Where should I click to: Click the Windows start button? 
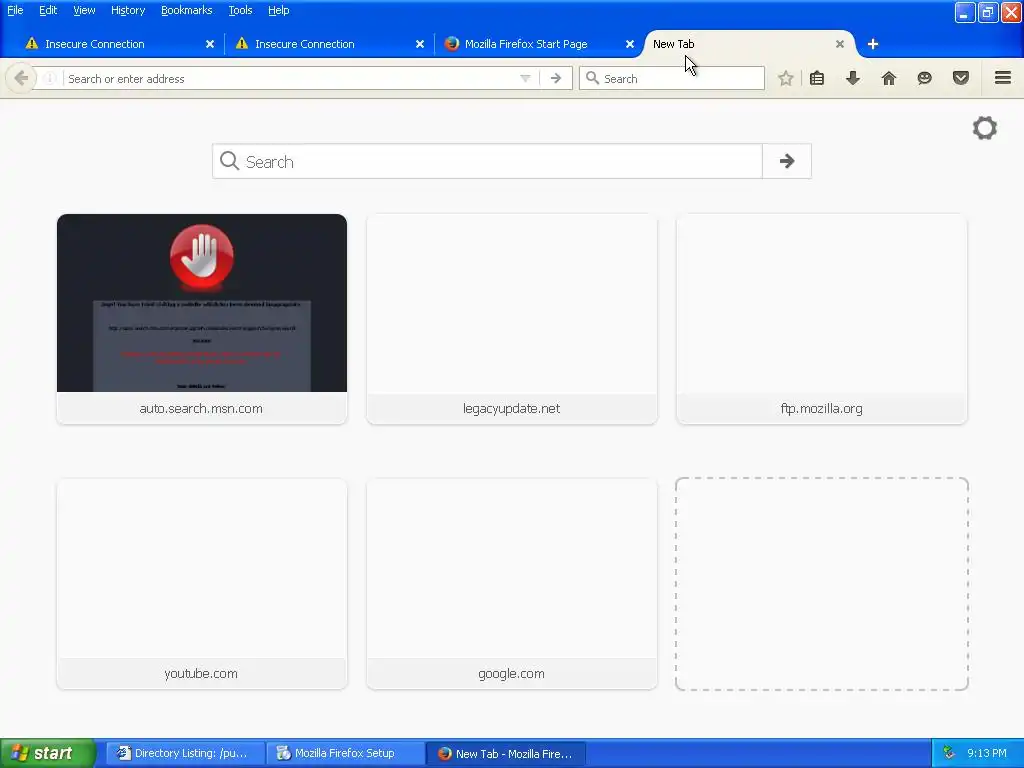pos(48,753)
